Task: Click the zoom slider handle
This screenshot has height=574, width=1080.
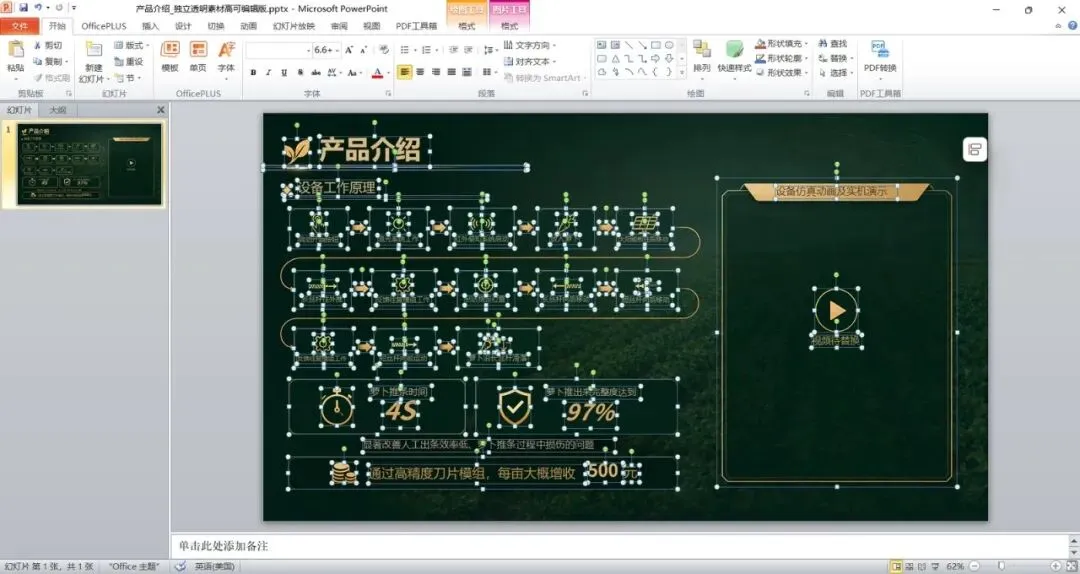Action: [x=1001, y=566]
